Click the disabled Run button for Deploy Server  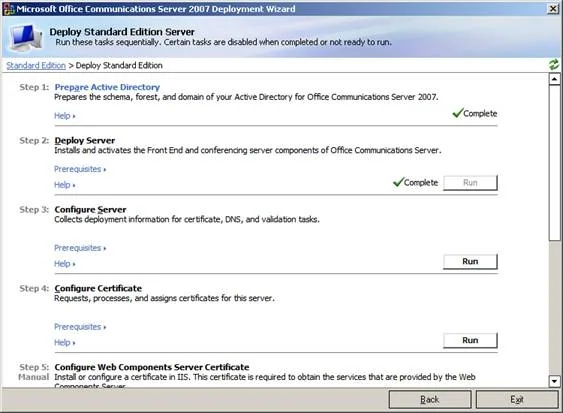(x=470, y=182)
